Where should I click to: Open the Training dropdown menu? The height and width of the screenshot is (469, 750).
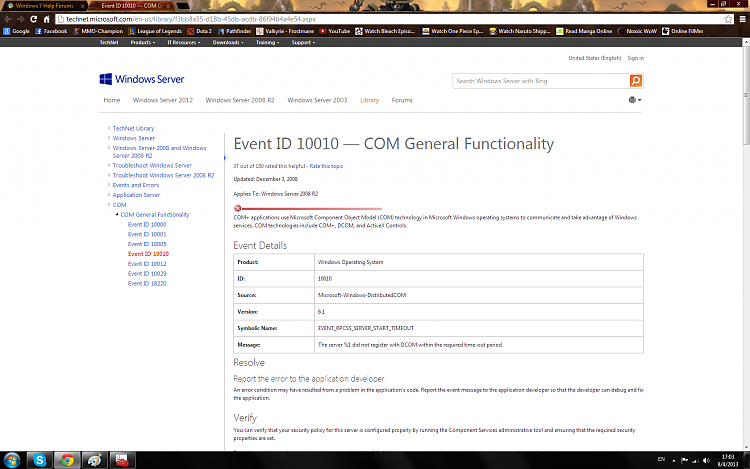click(x=267, y=43)
